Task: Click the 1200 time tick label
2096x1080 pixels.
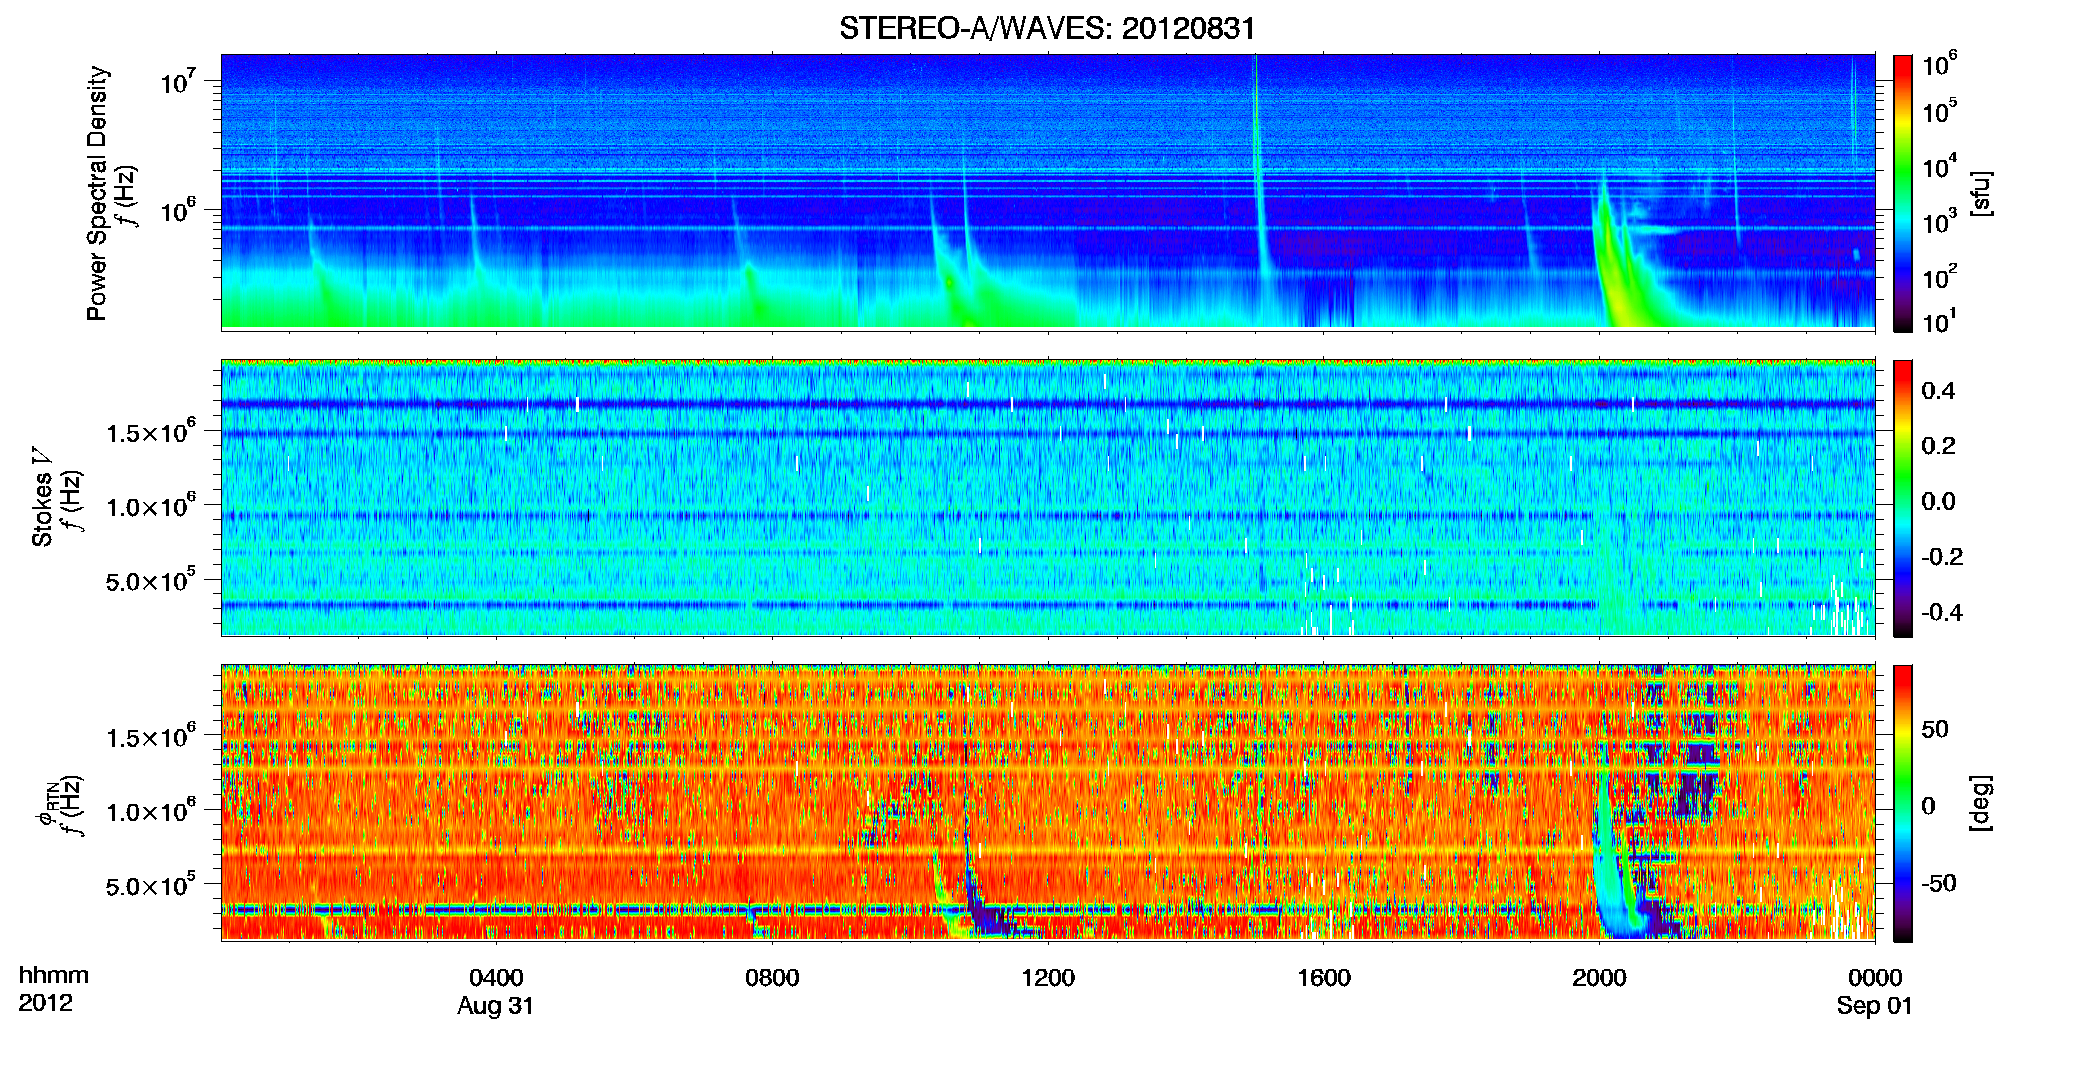Action: [x=1048, y=977]
